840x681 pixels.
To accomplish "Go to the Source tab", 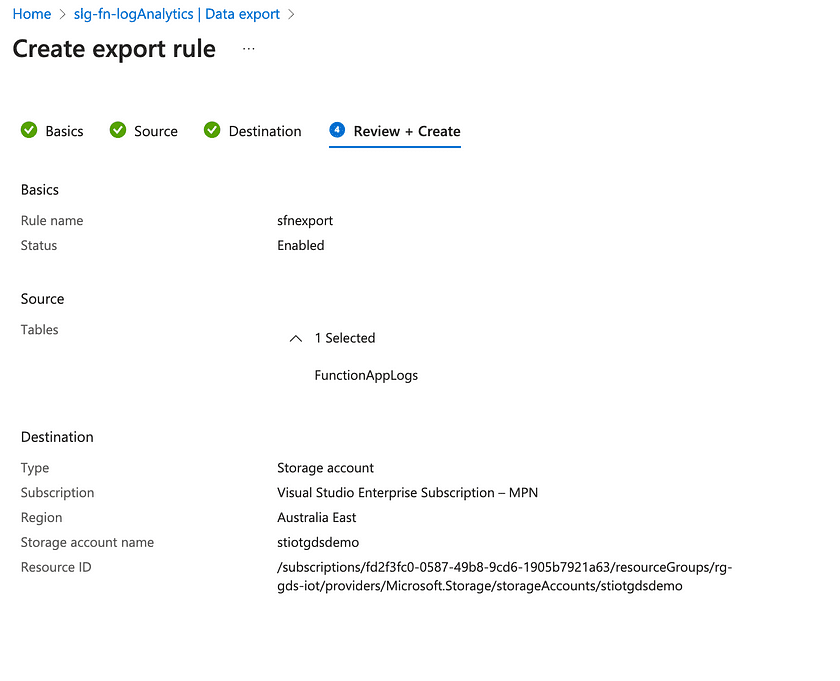I will [156, 131].
